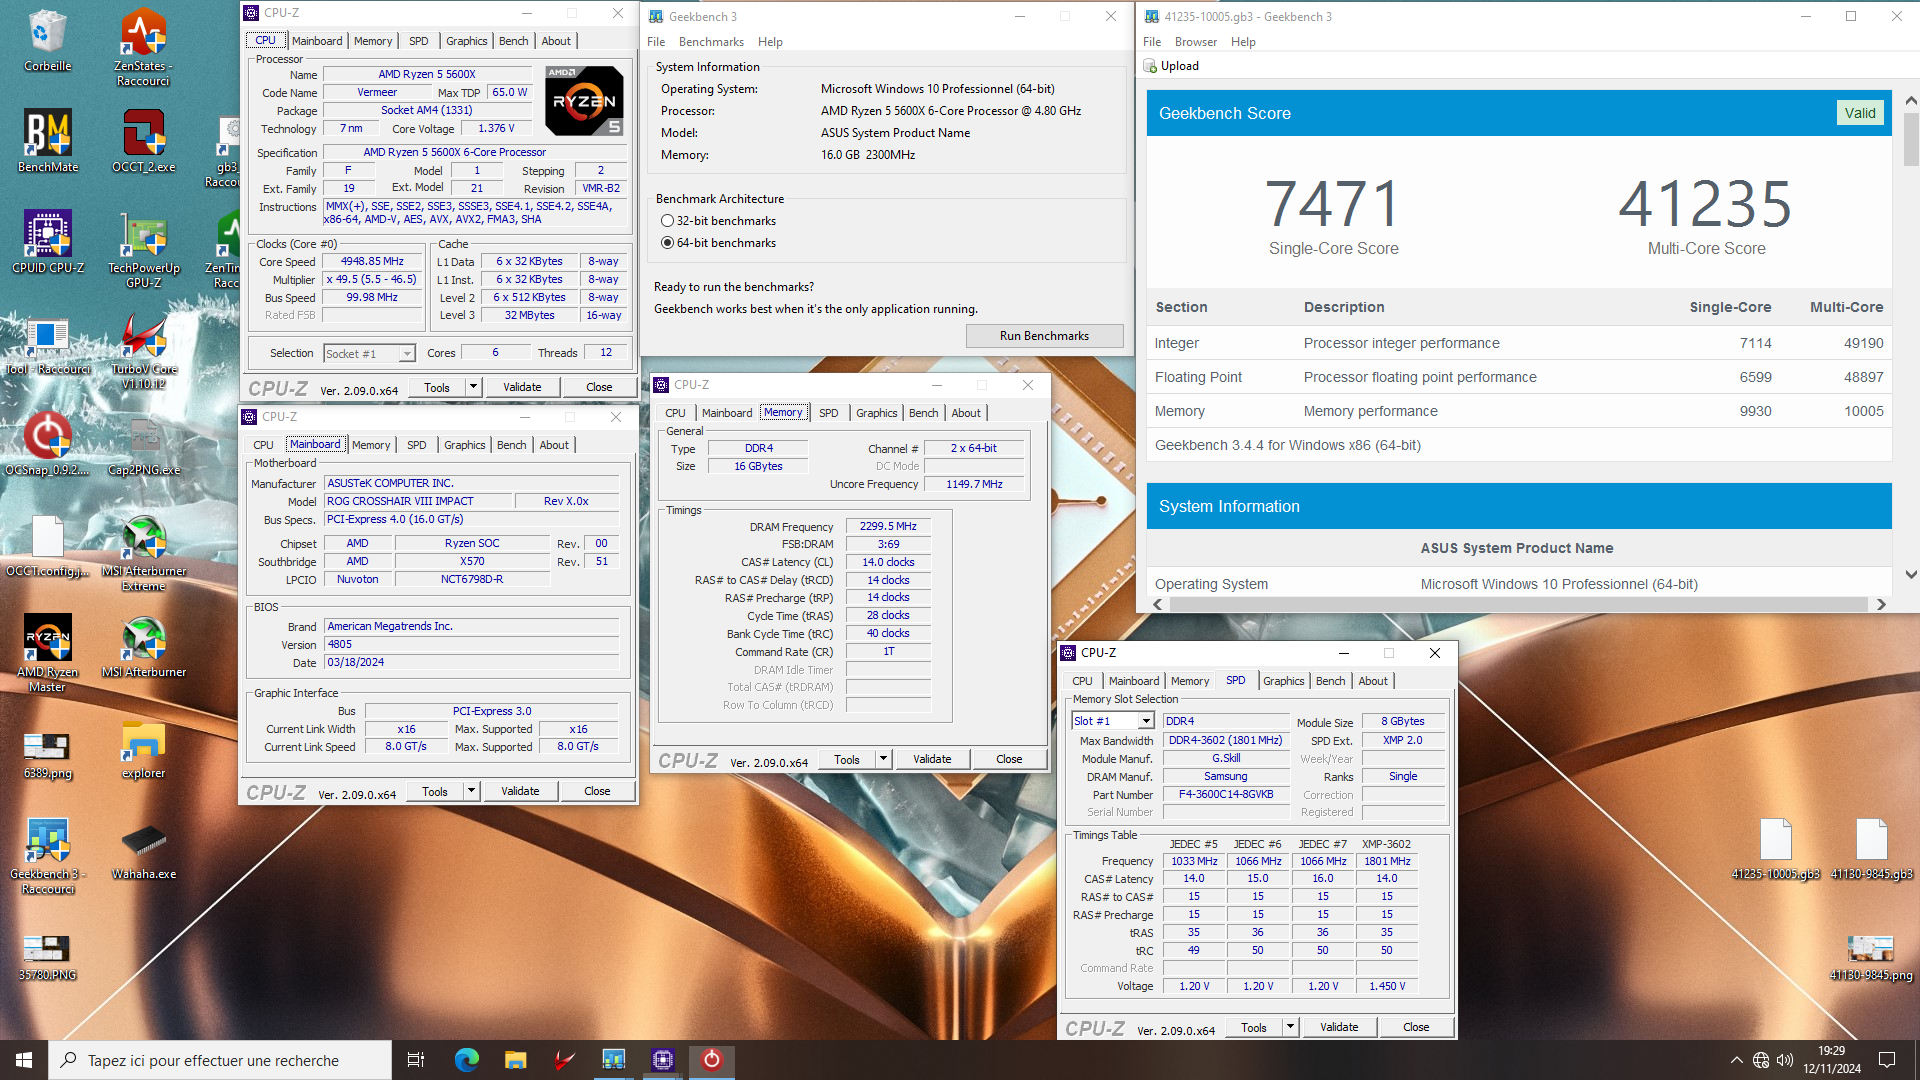Click Tools button in CPU-Z Mainboard window

435,791
